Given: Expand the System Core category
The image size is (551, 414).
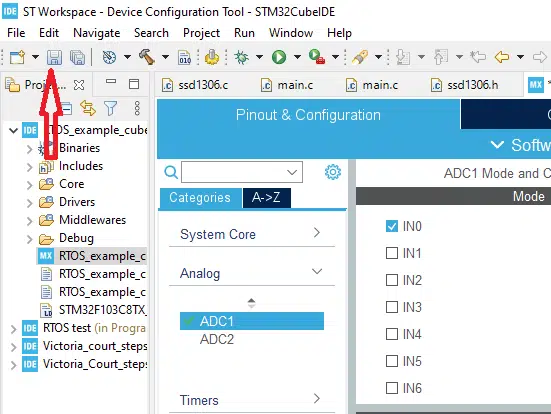Looking at the screenshot, I should (x=252, y=234).
